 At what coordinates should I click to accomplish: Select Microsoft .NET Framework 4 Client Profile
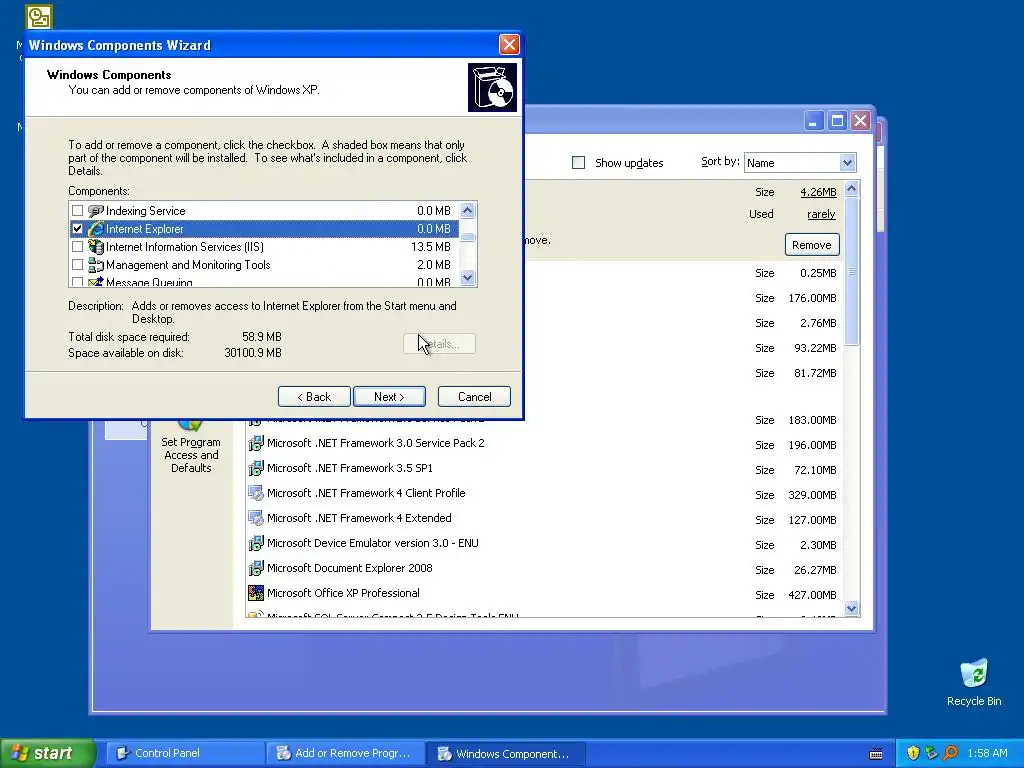coord(366,493)
